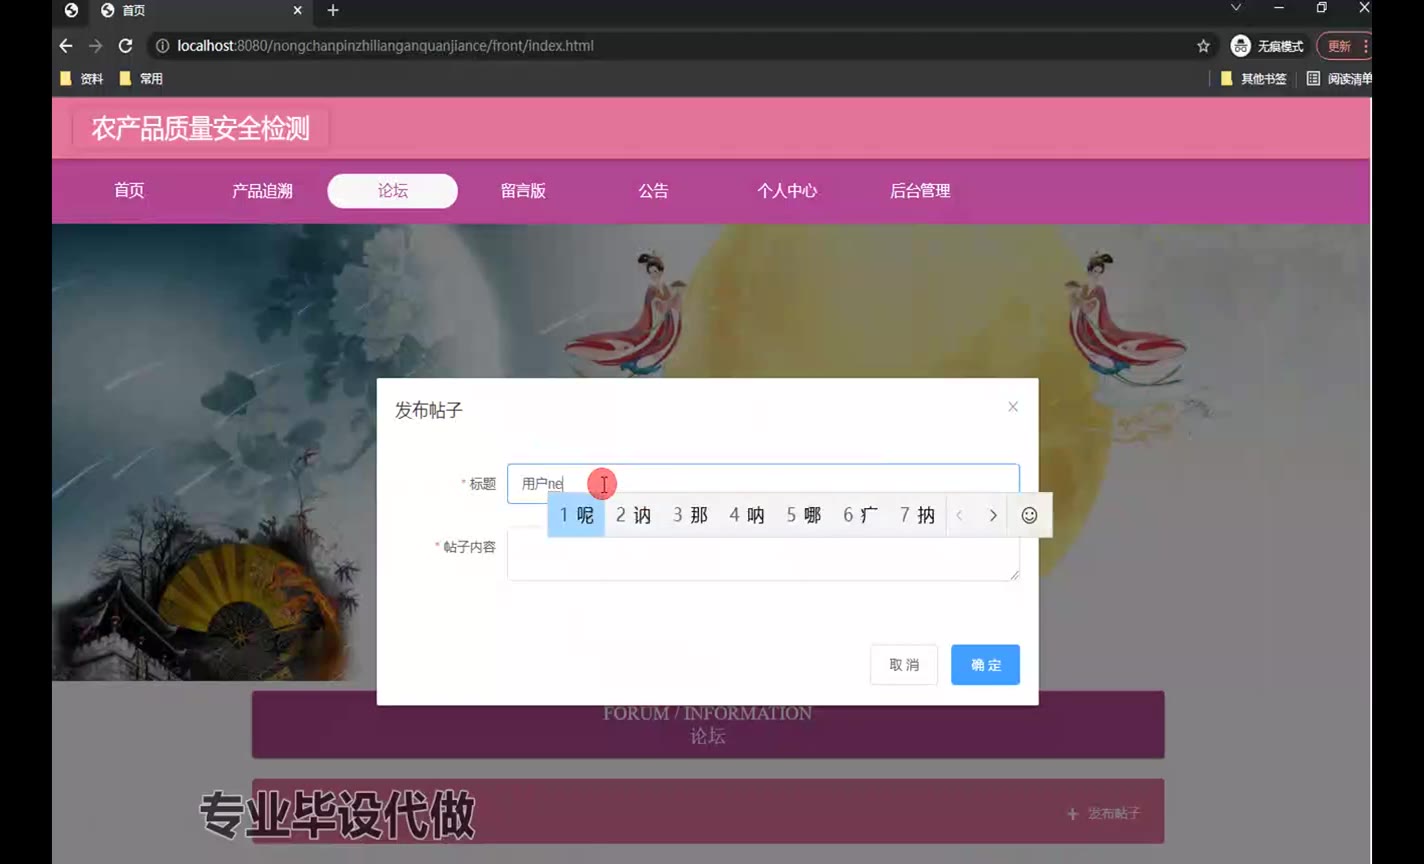Open the 留言版 navigation item
This screenshot has width=1424, height=864.
tap(523, 191)
